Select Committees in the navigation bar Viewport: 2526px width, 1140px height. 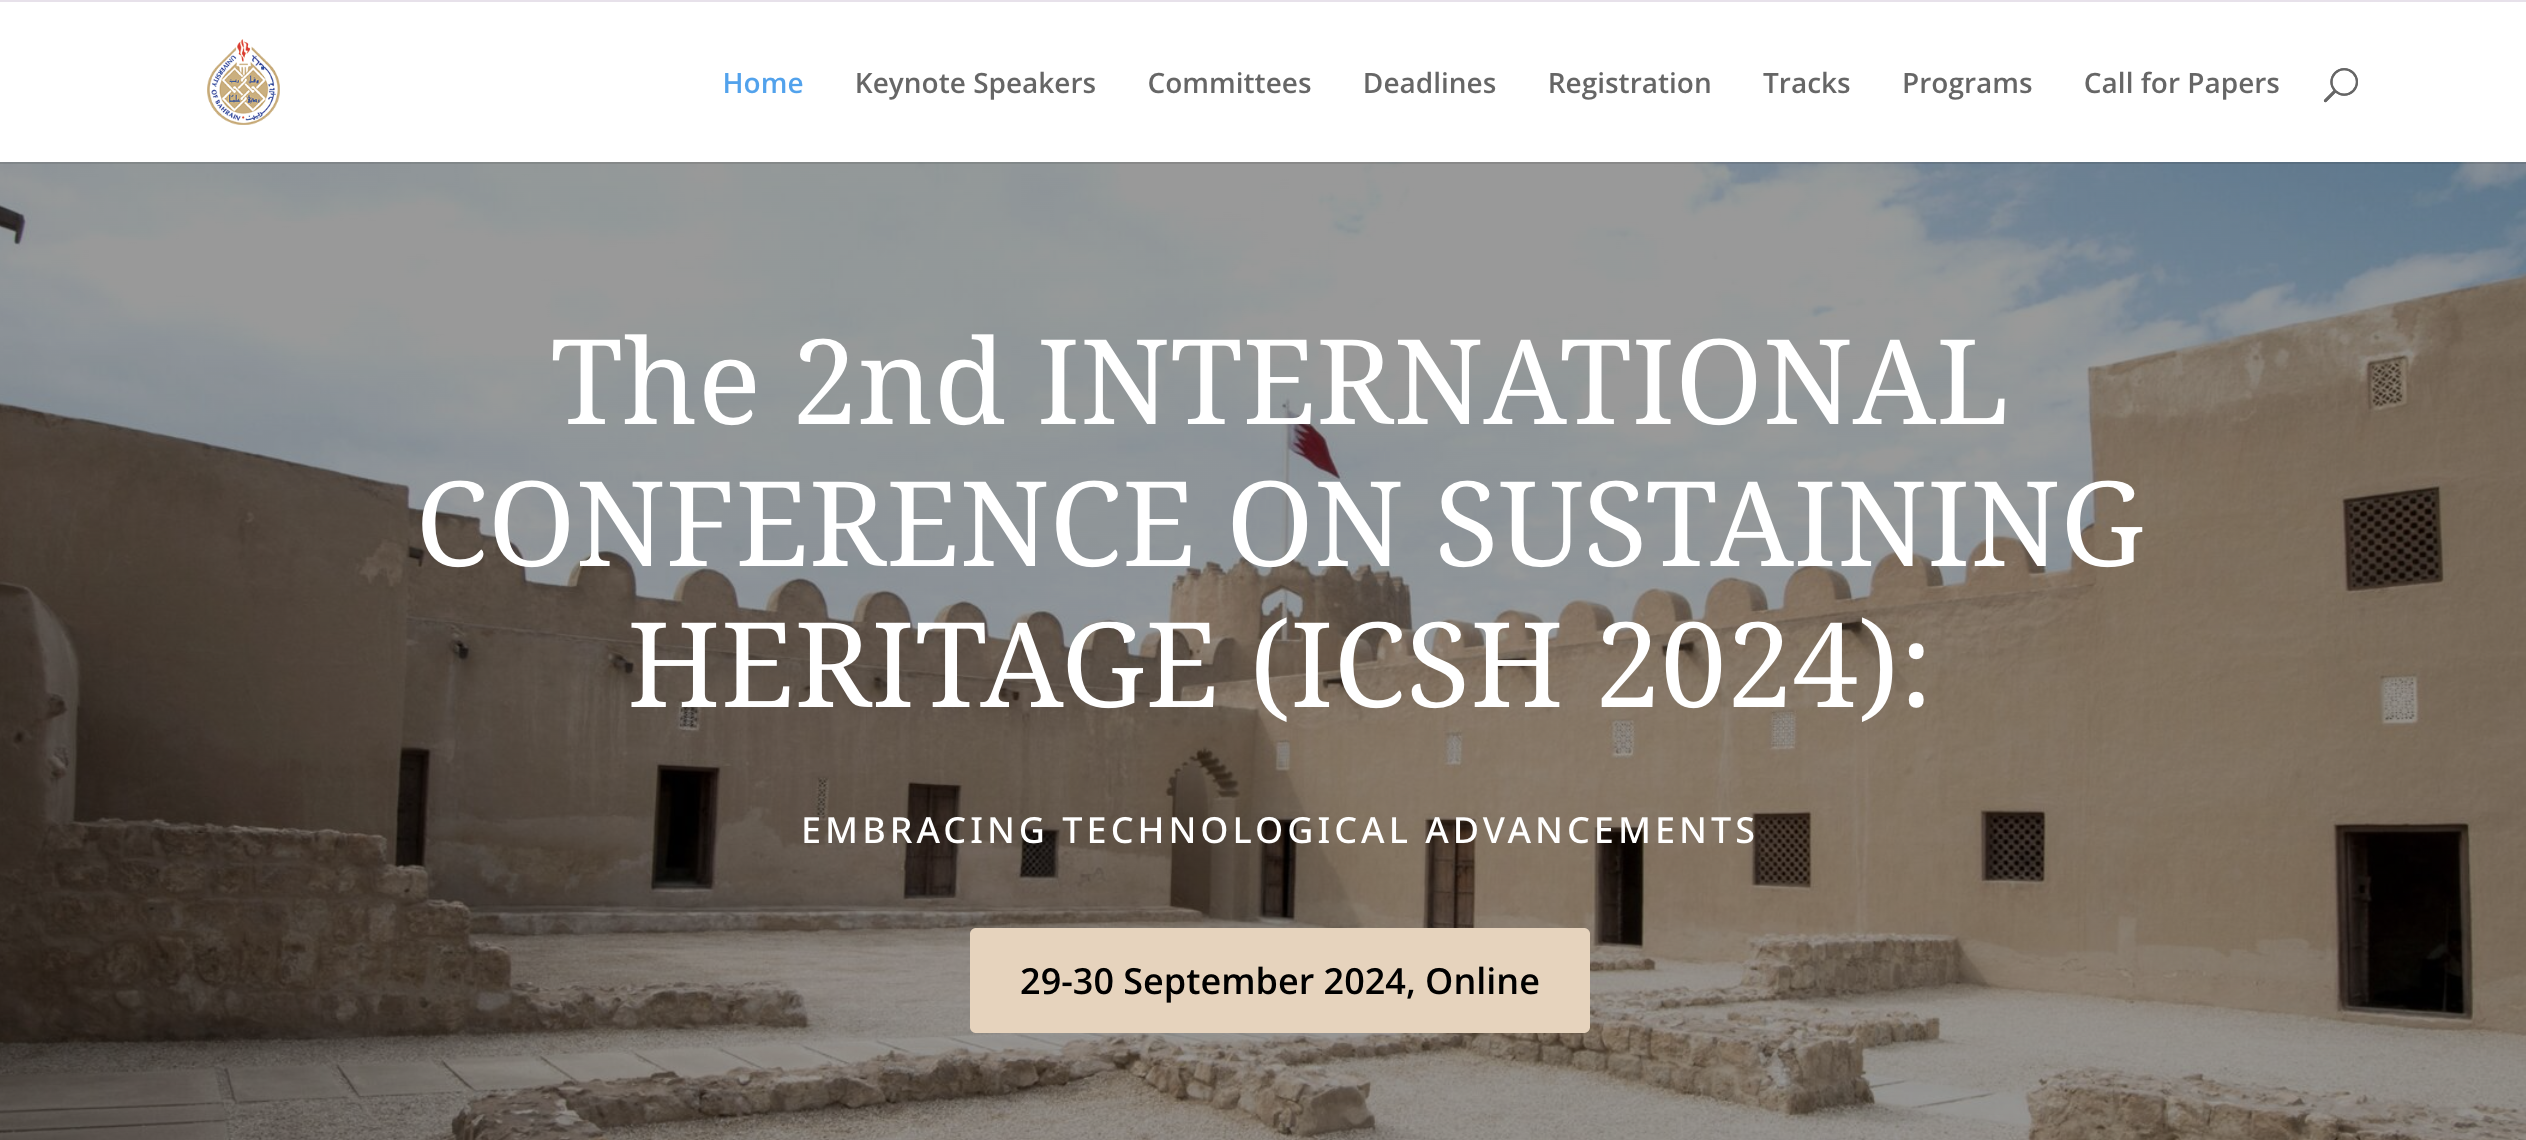point(1228,83)
